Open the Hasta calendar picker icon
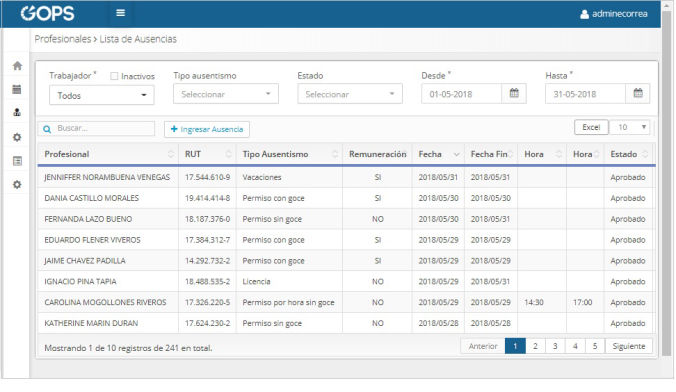 tap(638, 93)
